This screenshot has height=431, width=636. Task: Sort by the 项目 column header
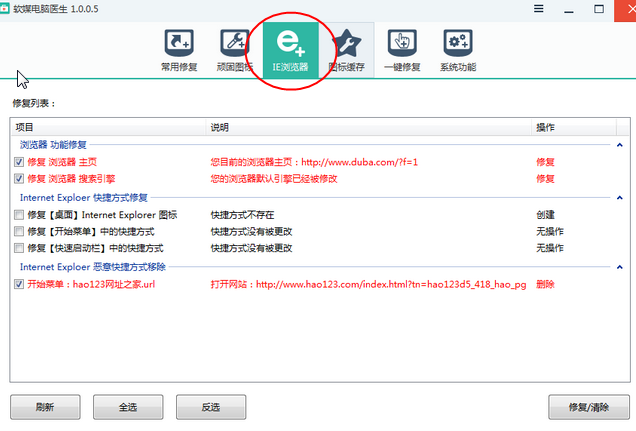(108, 127)
